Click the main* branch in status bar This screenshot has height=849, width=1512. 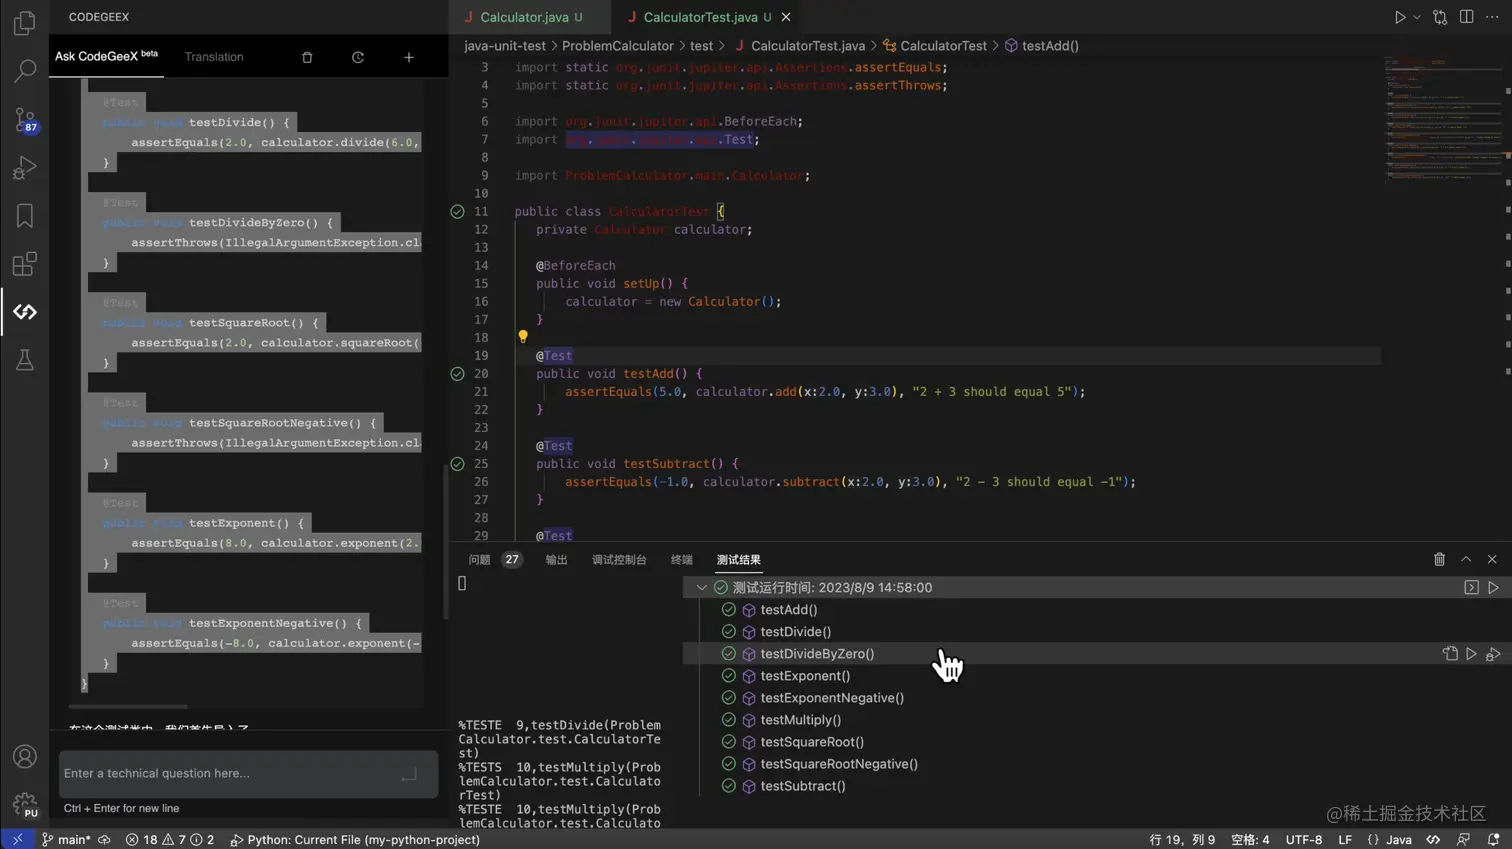click(x=66, y=840)
